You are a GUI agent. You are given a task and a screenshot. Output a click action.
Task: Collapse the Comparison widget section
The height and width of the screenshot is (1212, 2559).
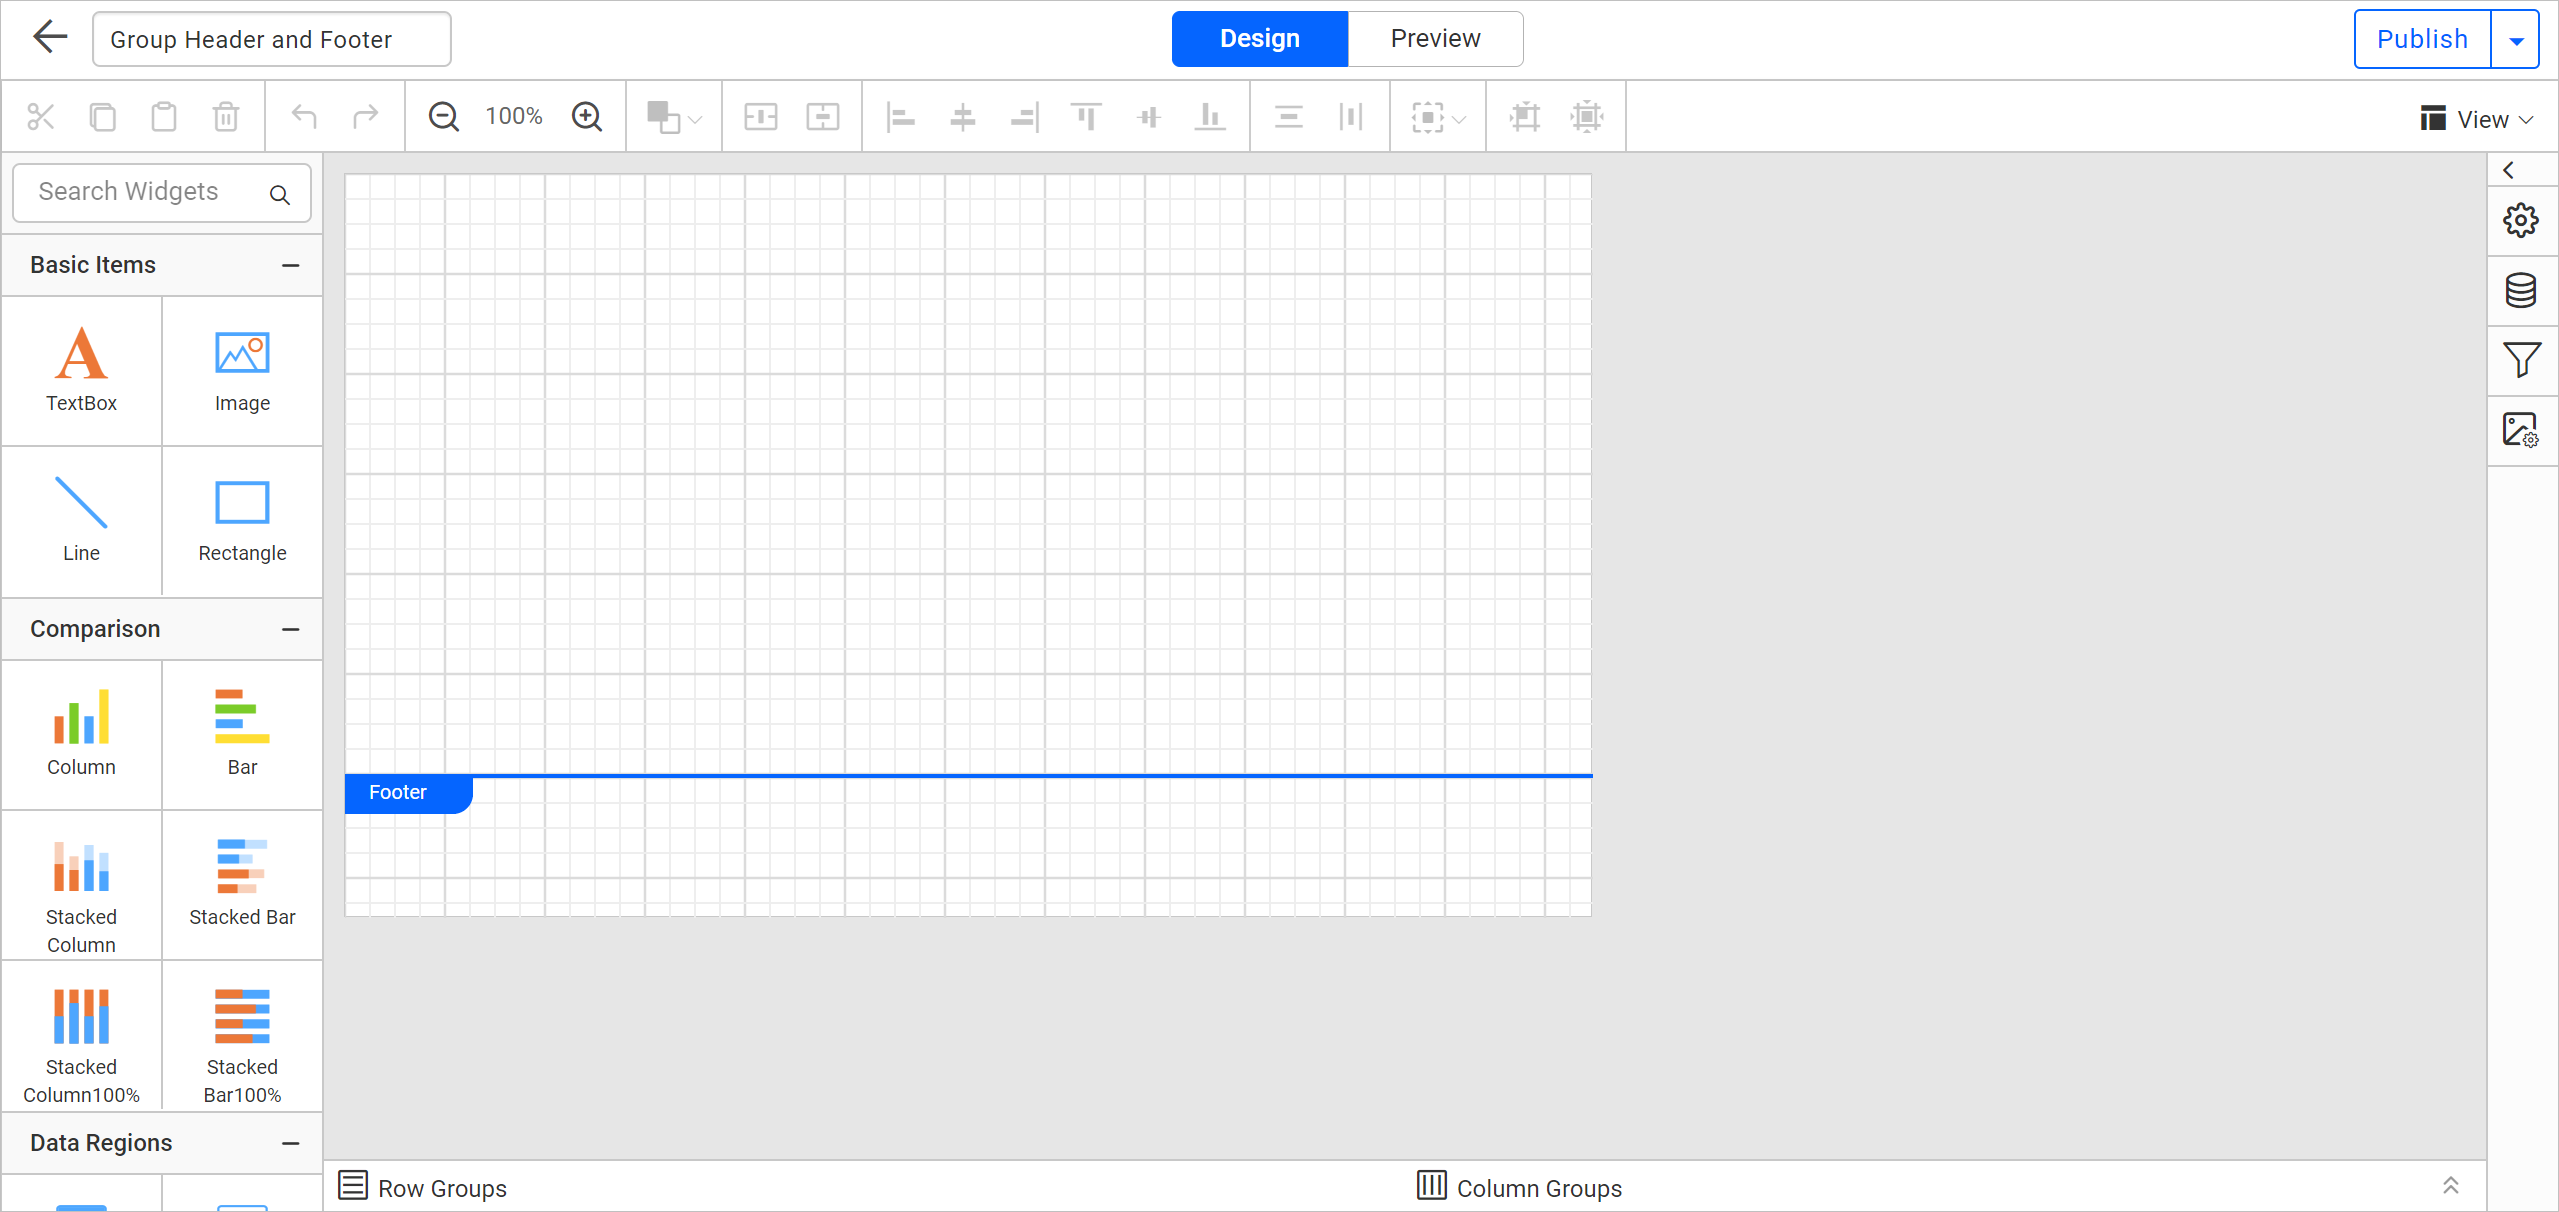click(x=290, y=629)
